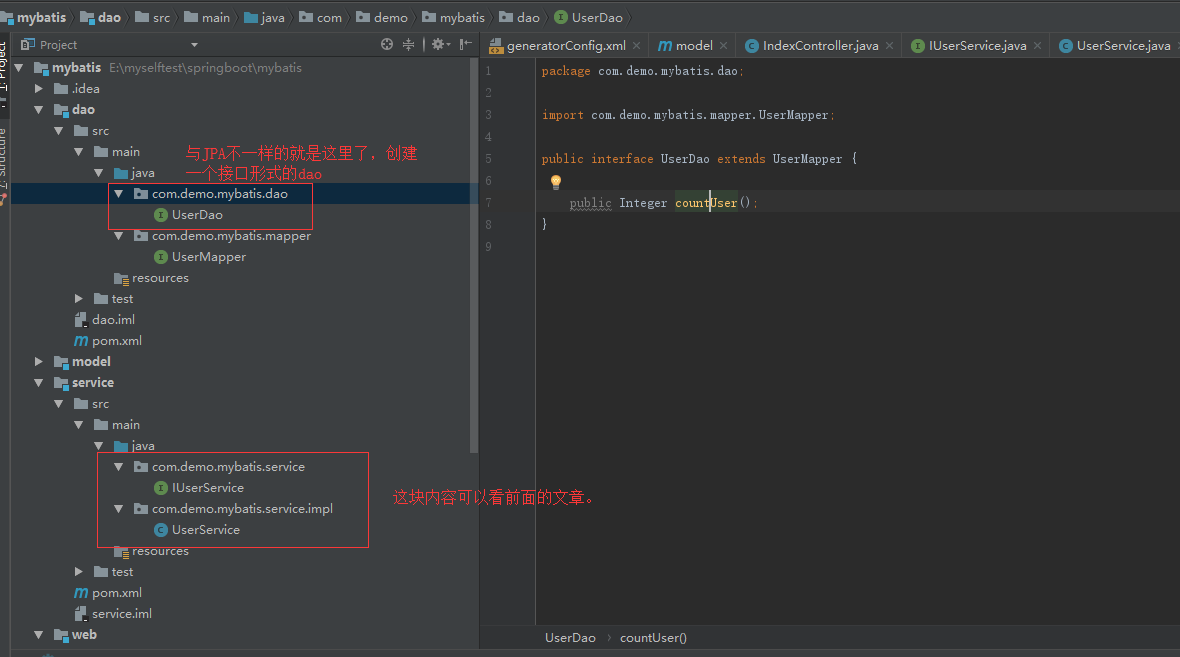
Task: Select the IUserService interface file
Action: pos(199,488)
